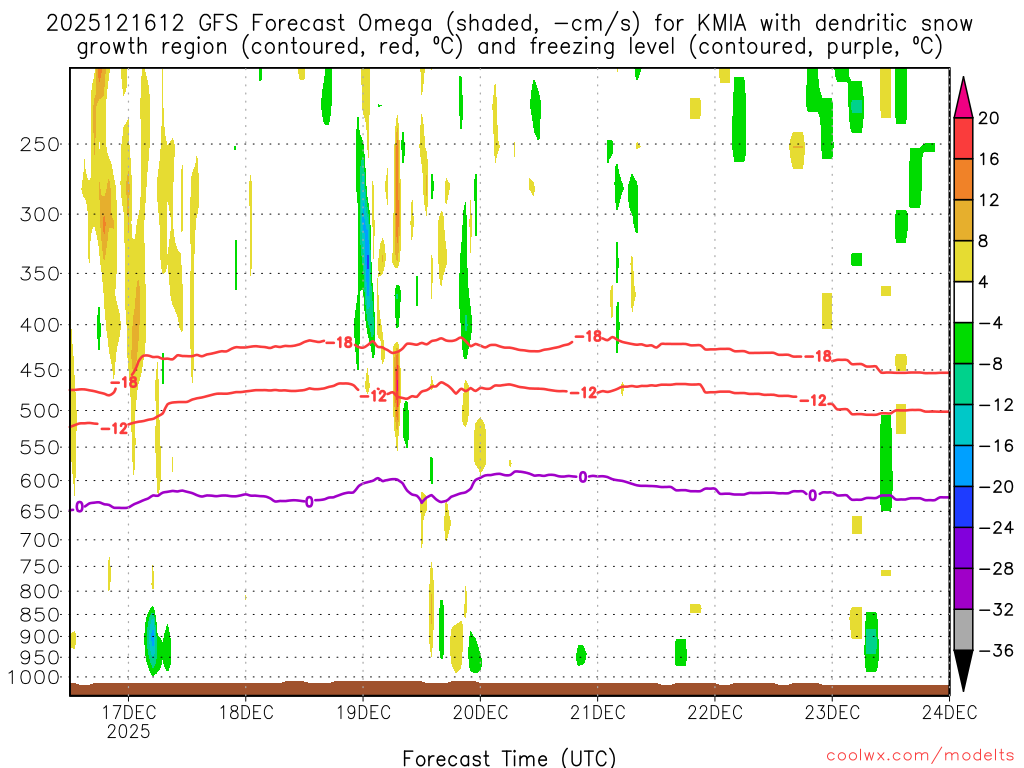The width and height of the screenshot is (1024, 768).
Task: Click the -18 contour label near 21DEC
Action: [588, 336]
